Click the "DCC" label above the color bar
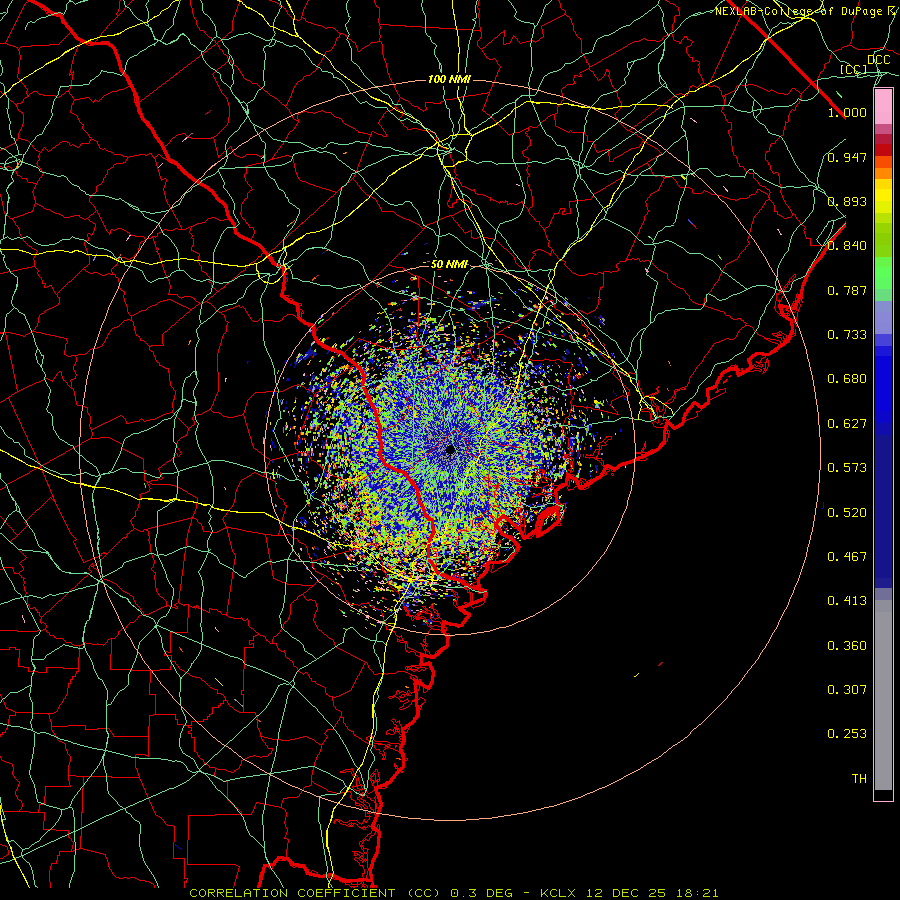This screenshot has width=900, height=900. tap(878, 60)
